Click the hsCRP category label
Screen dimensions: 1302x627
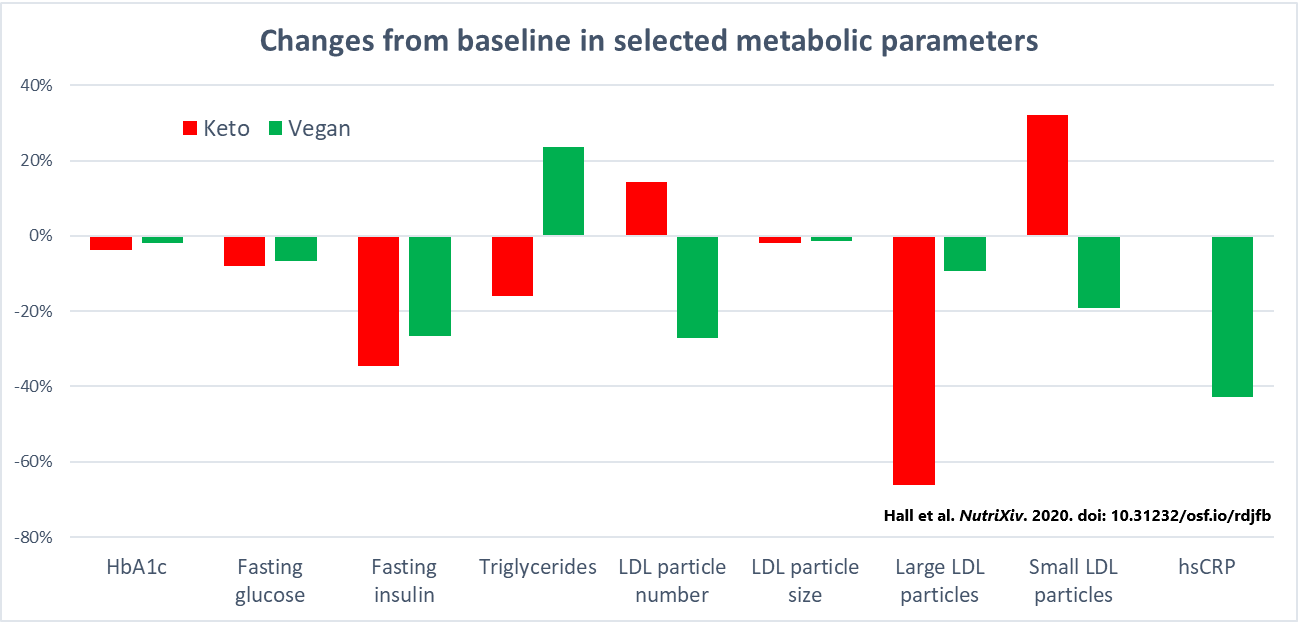[1206, 568]
